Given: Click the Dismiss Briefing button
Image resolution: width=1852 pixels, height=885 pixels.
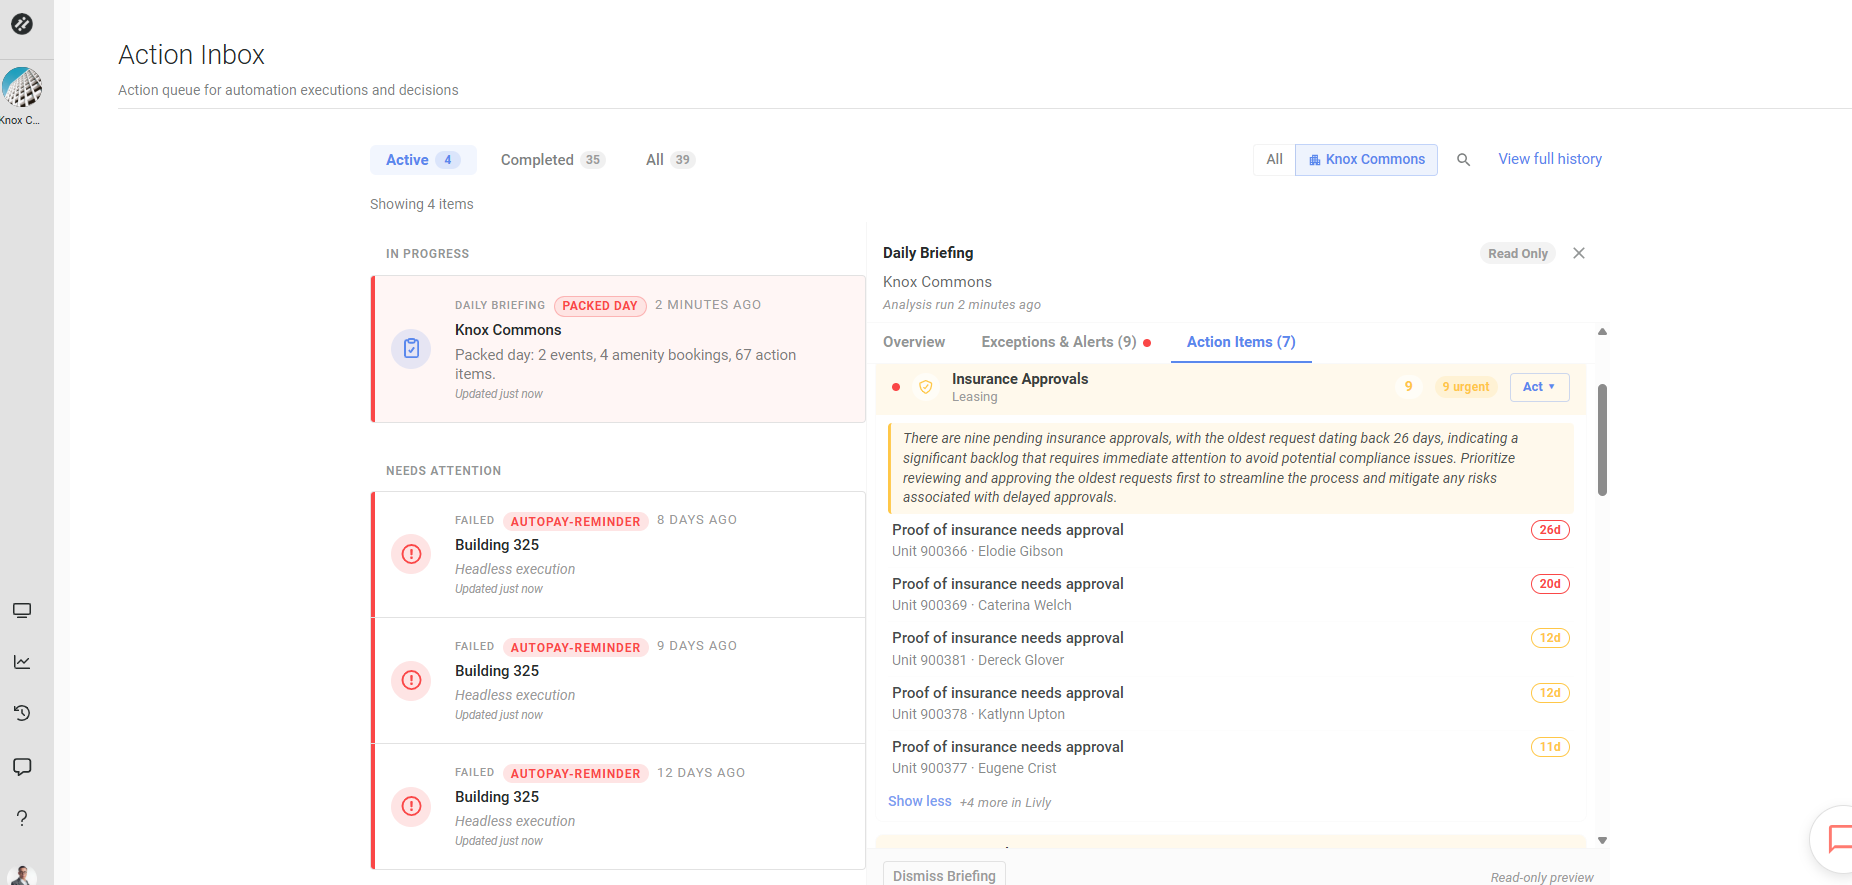Looking at the screenshot, I should [944, 874].
